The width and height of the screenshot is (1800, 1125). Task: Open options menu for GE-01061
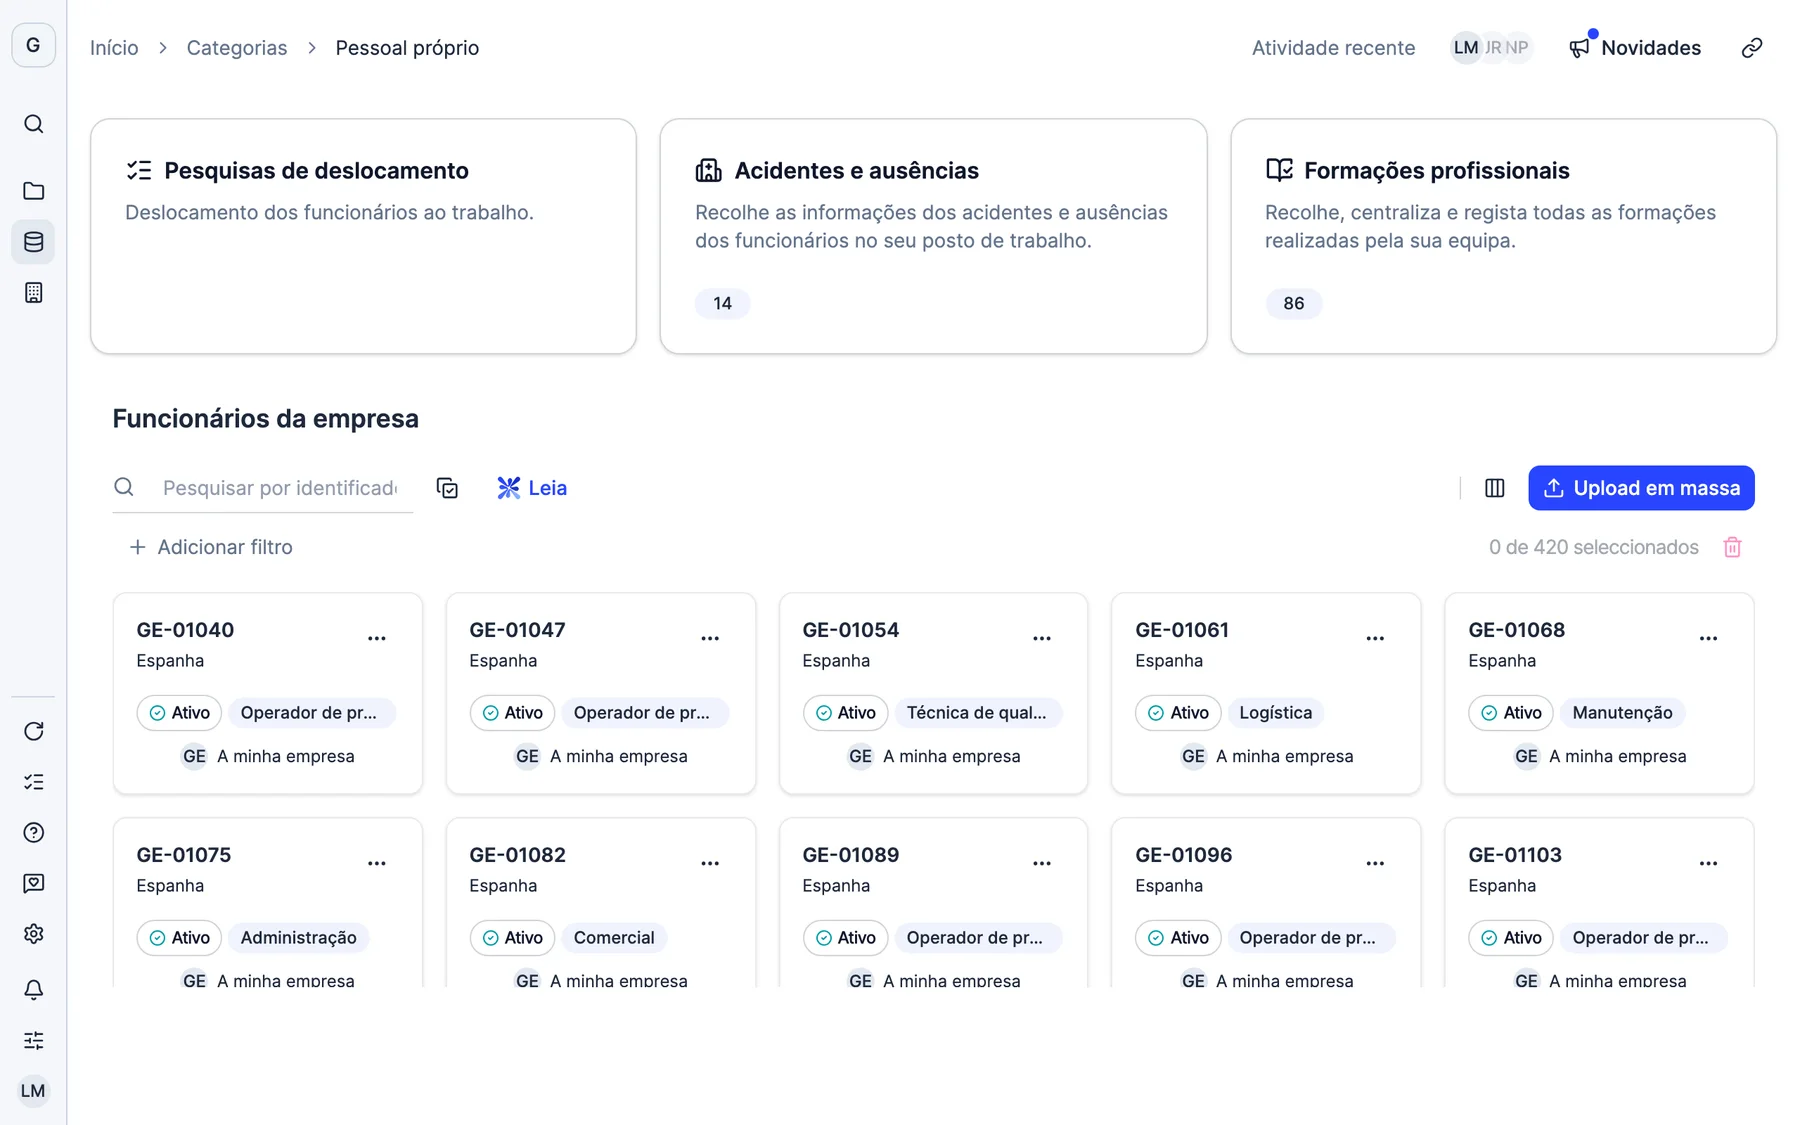coord(1375,638)
